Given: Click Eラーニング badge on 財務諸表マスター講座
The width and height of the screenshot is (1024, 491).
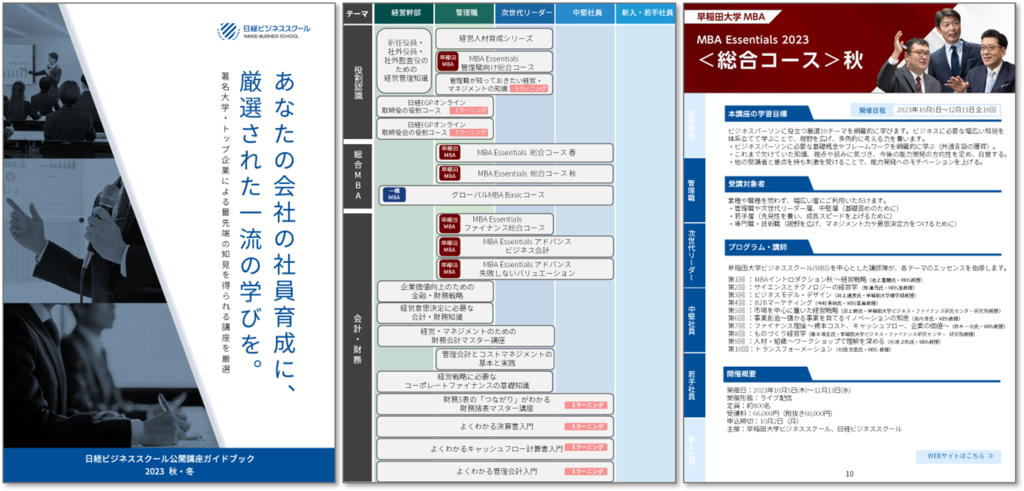Looking at the screenshot, I should 586,405.
